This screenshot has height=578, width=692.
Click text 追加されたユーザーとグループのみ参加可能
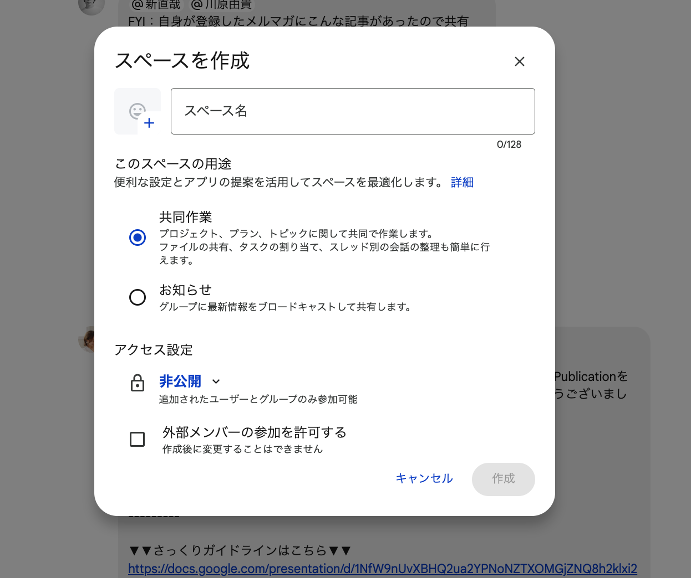(258, 399)
